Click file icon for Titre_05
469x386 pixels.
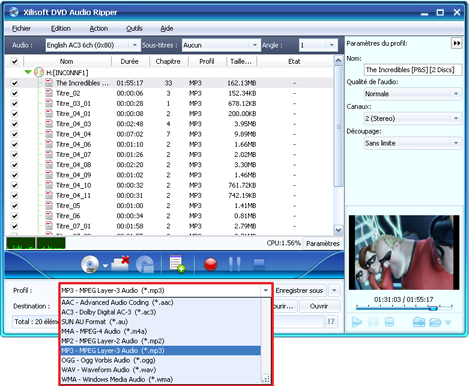click(49, 205)
